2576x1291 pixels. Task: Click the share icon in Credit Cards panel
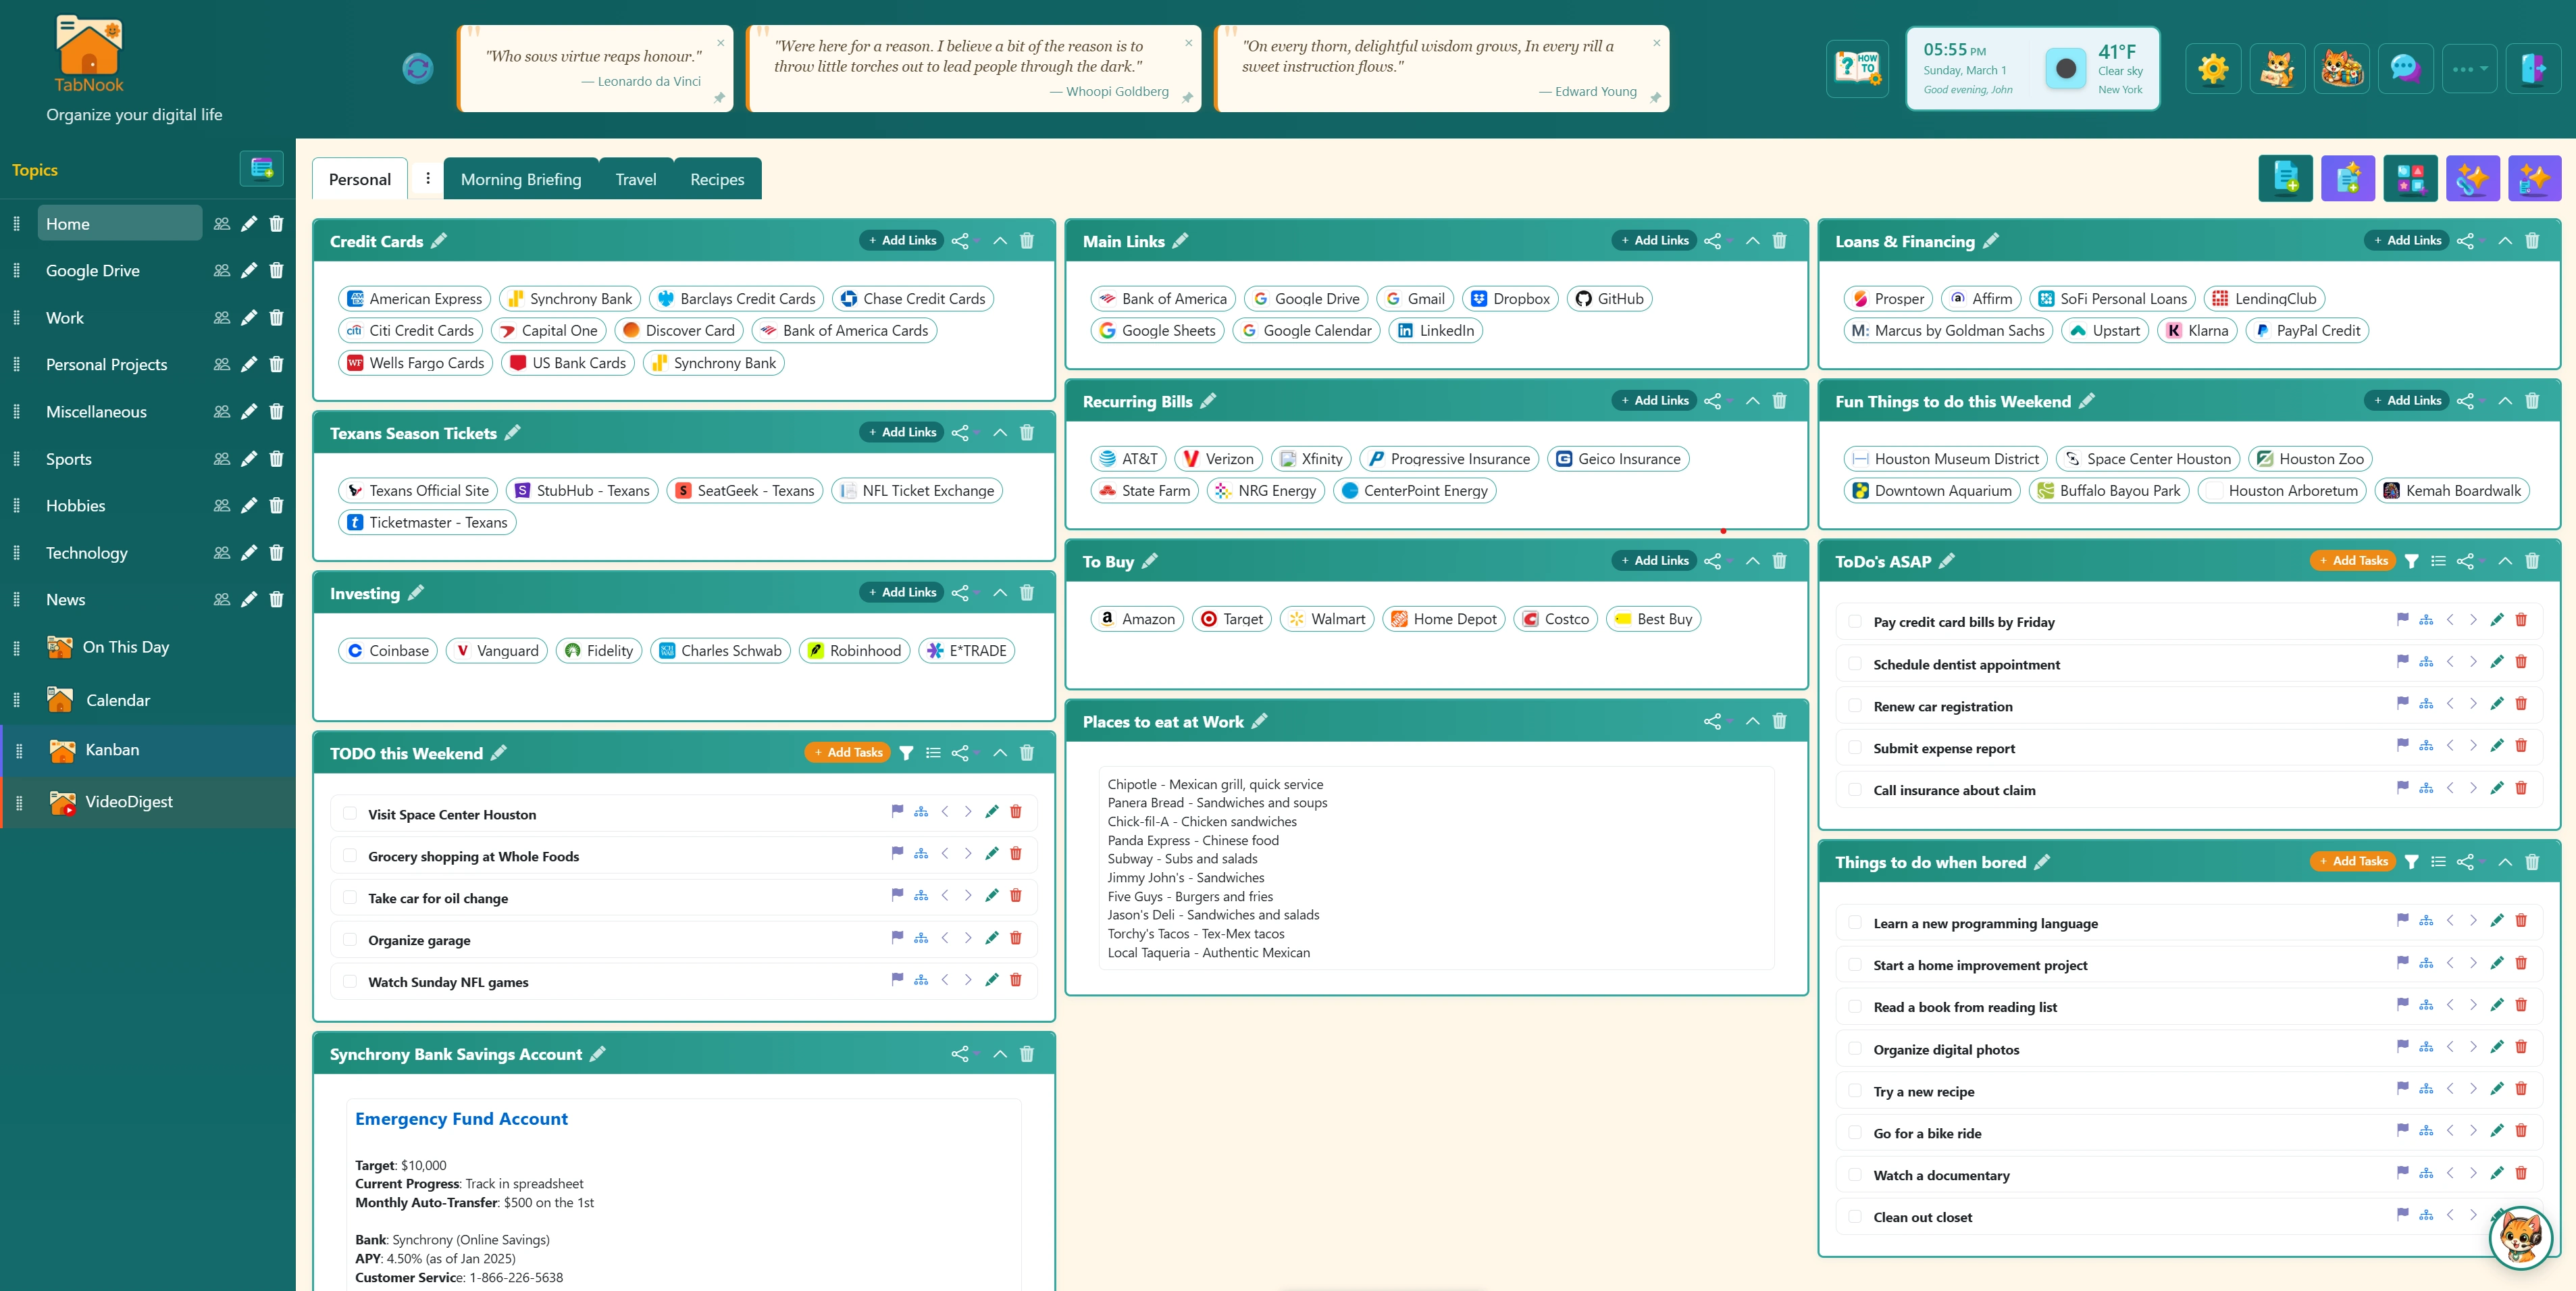tap(960, 241)
